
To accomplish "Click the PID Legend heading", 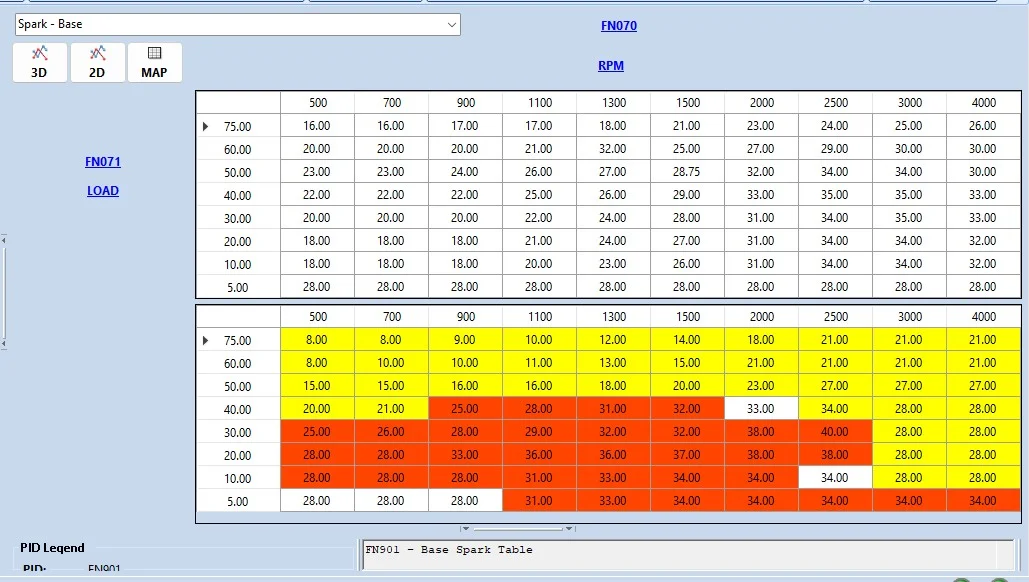I will point(52,548).
